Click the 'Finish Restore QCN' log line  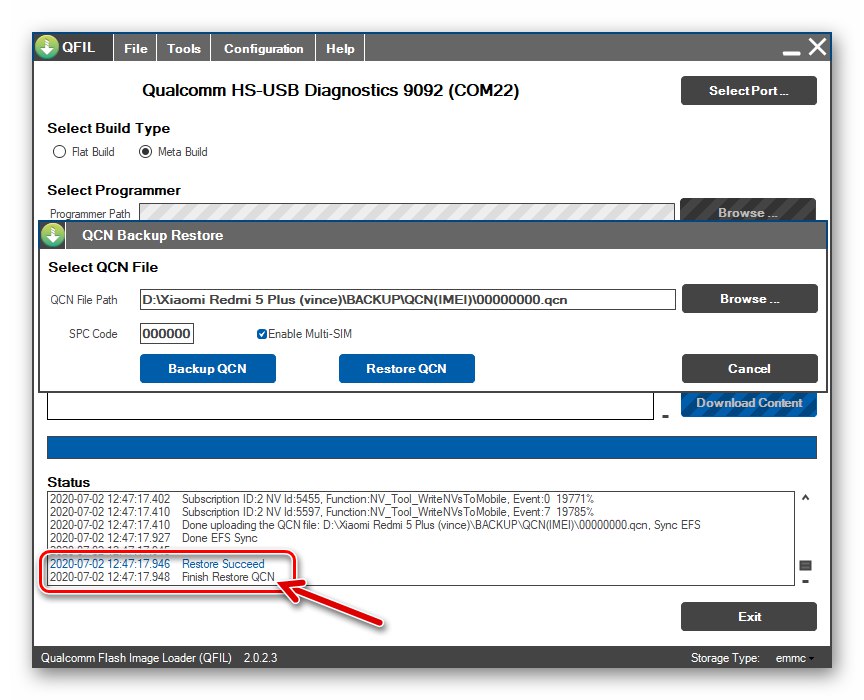click(162, 577)
